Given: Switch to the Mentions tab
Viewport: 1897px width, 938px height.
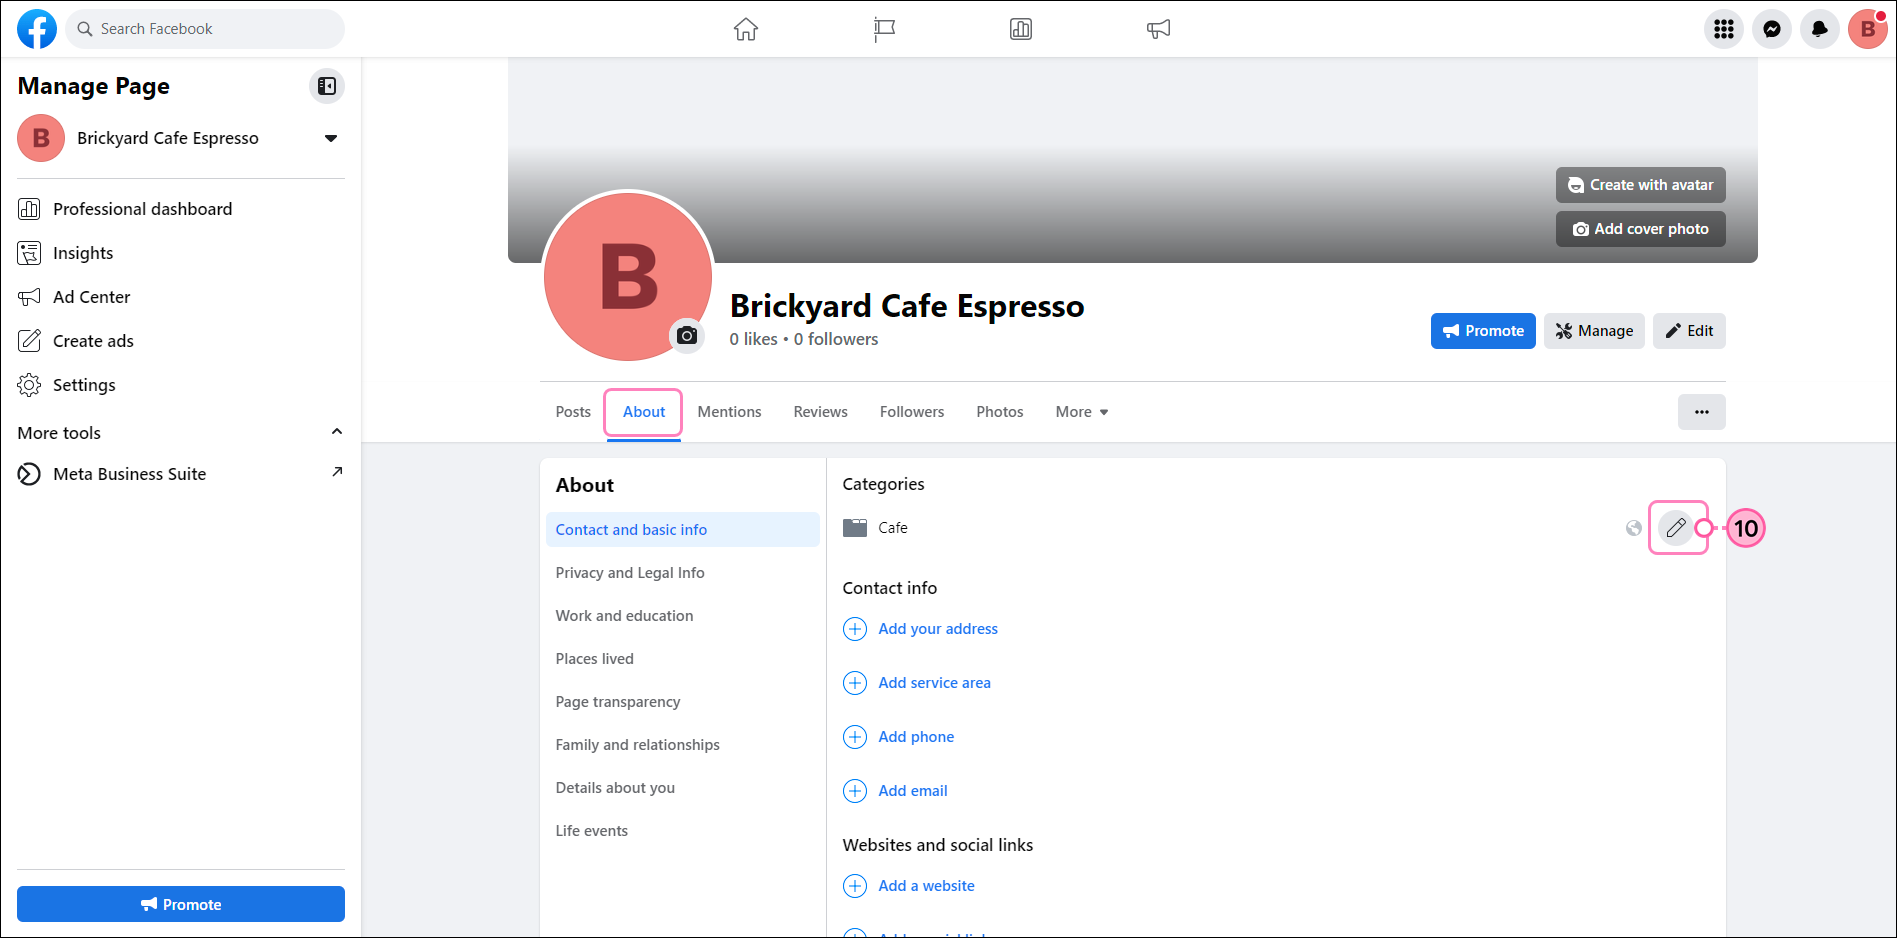Looking at the screenshot, I should click(x=729, y=412).
